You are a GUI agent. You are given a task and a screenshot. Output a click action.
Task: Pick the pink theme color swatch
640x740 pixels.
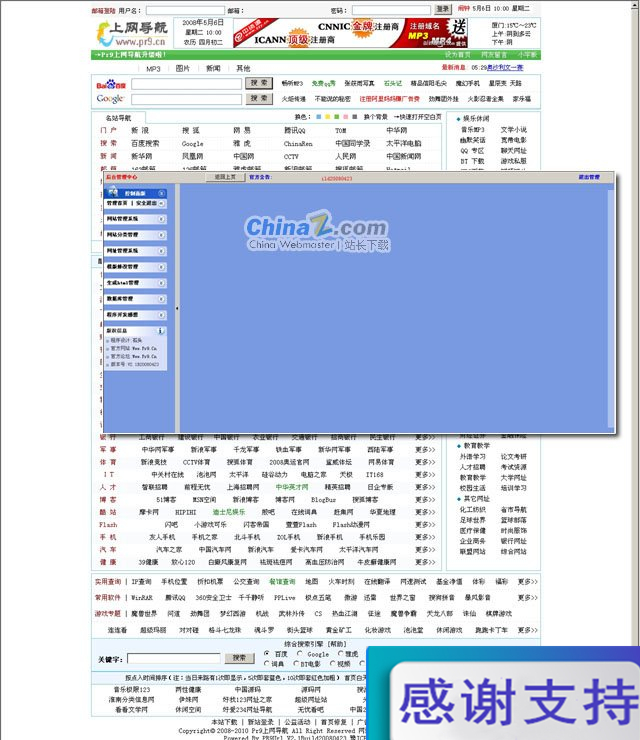(x=345, y=117)
